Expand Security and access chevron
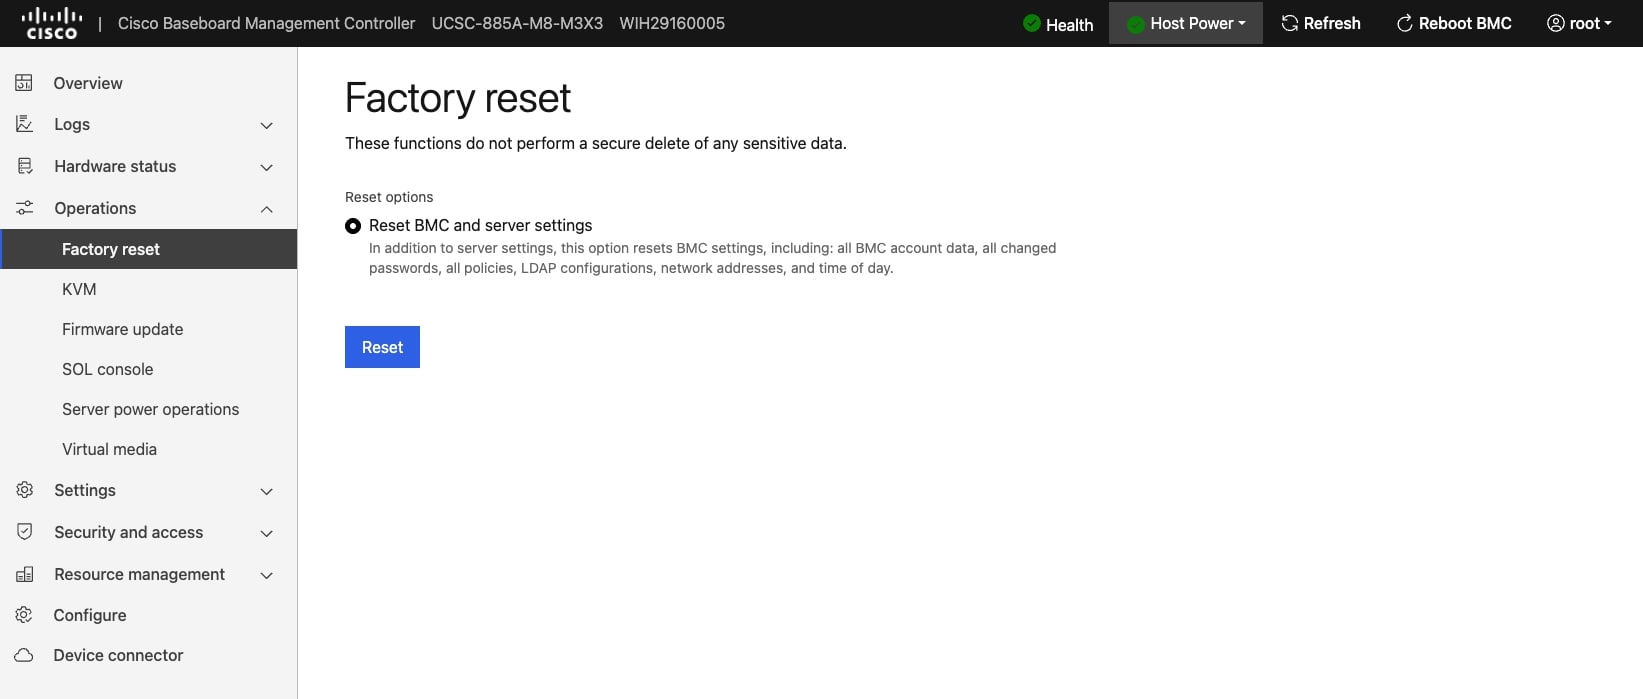1643x699 pixels. [267, 533]
